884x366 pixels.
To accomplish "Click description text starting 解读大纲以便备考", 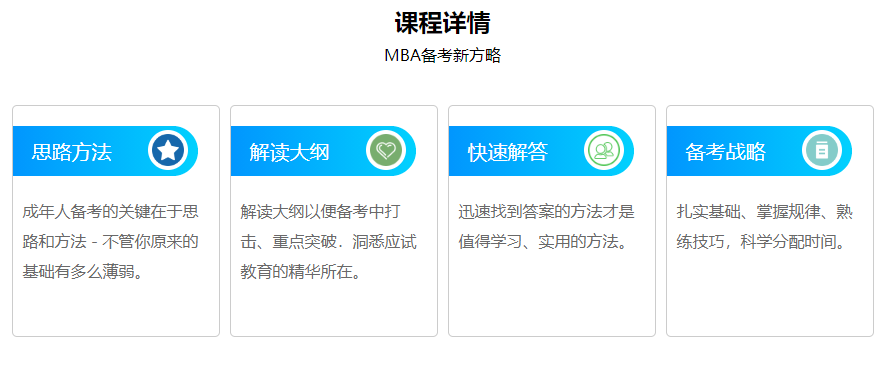I will point(329,242).
